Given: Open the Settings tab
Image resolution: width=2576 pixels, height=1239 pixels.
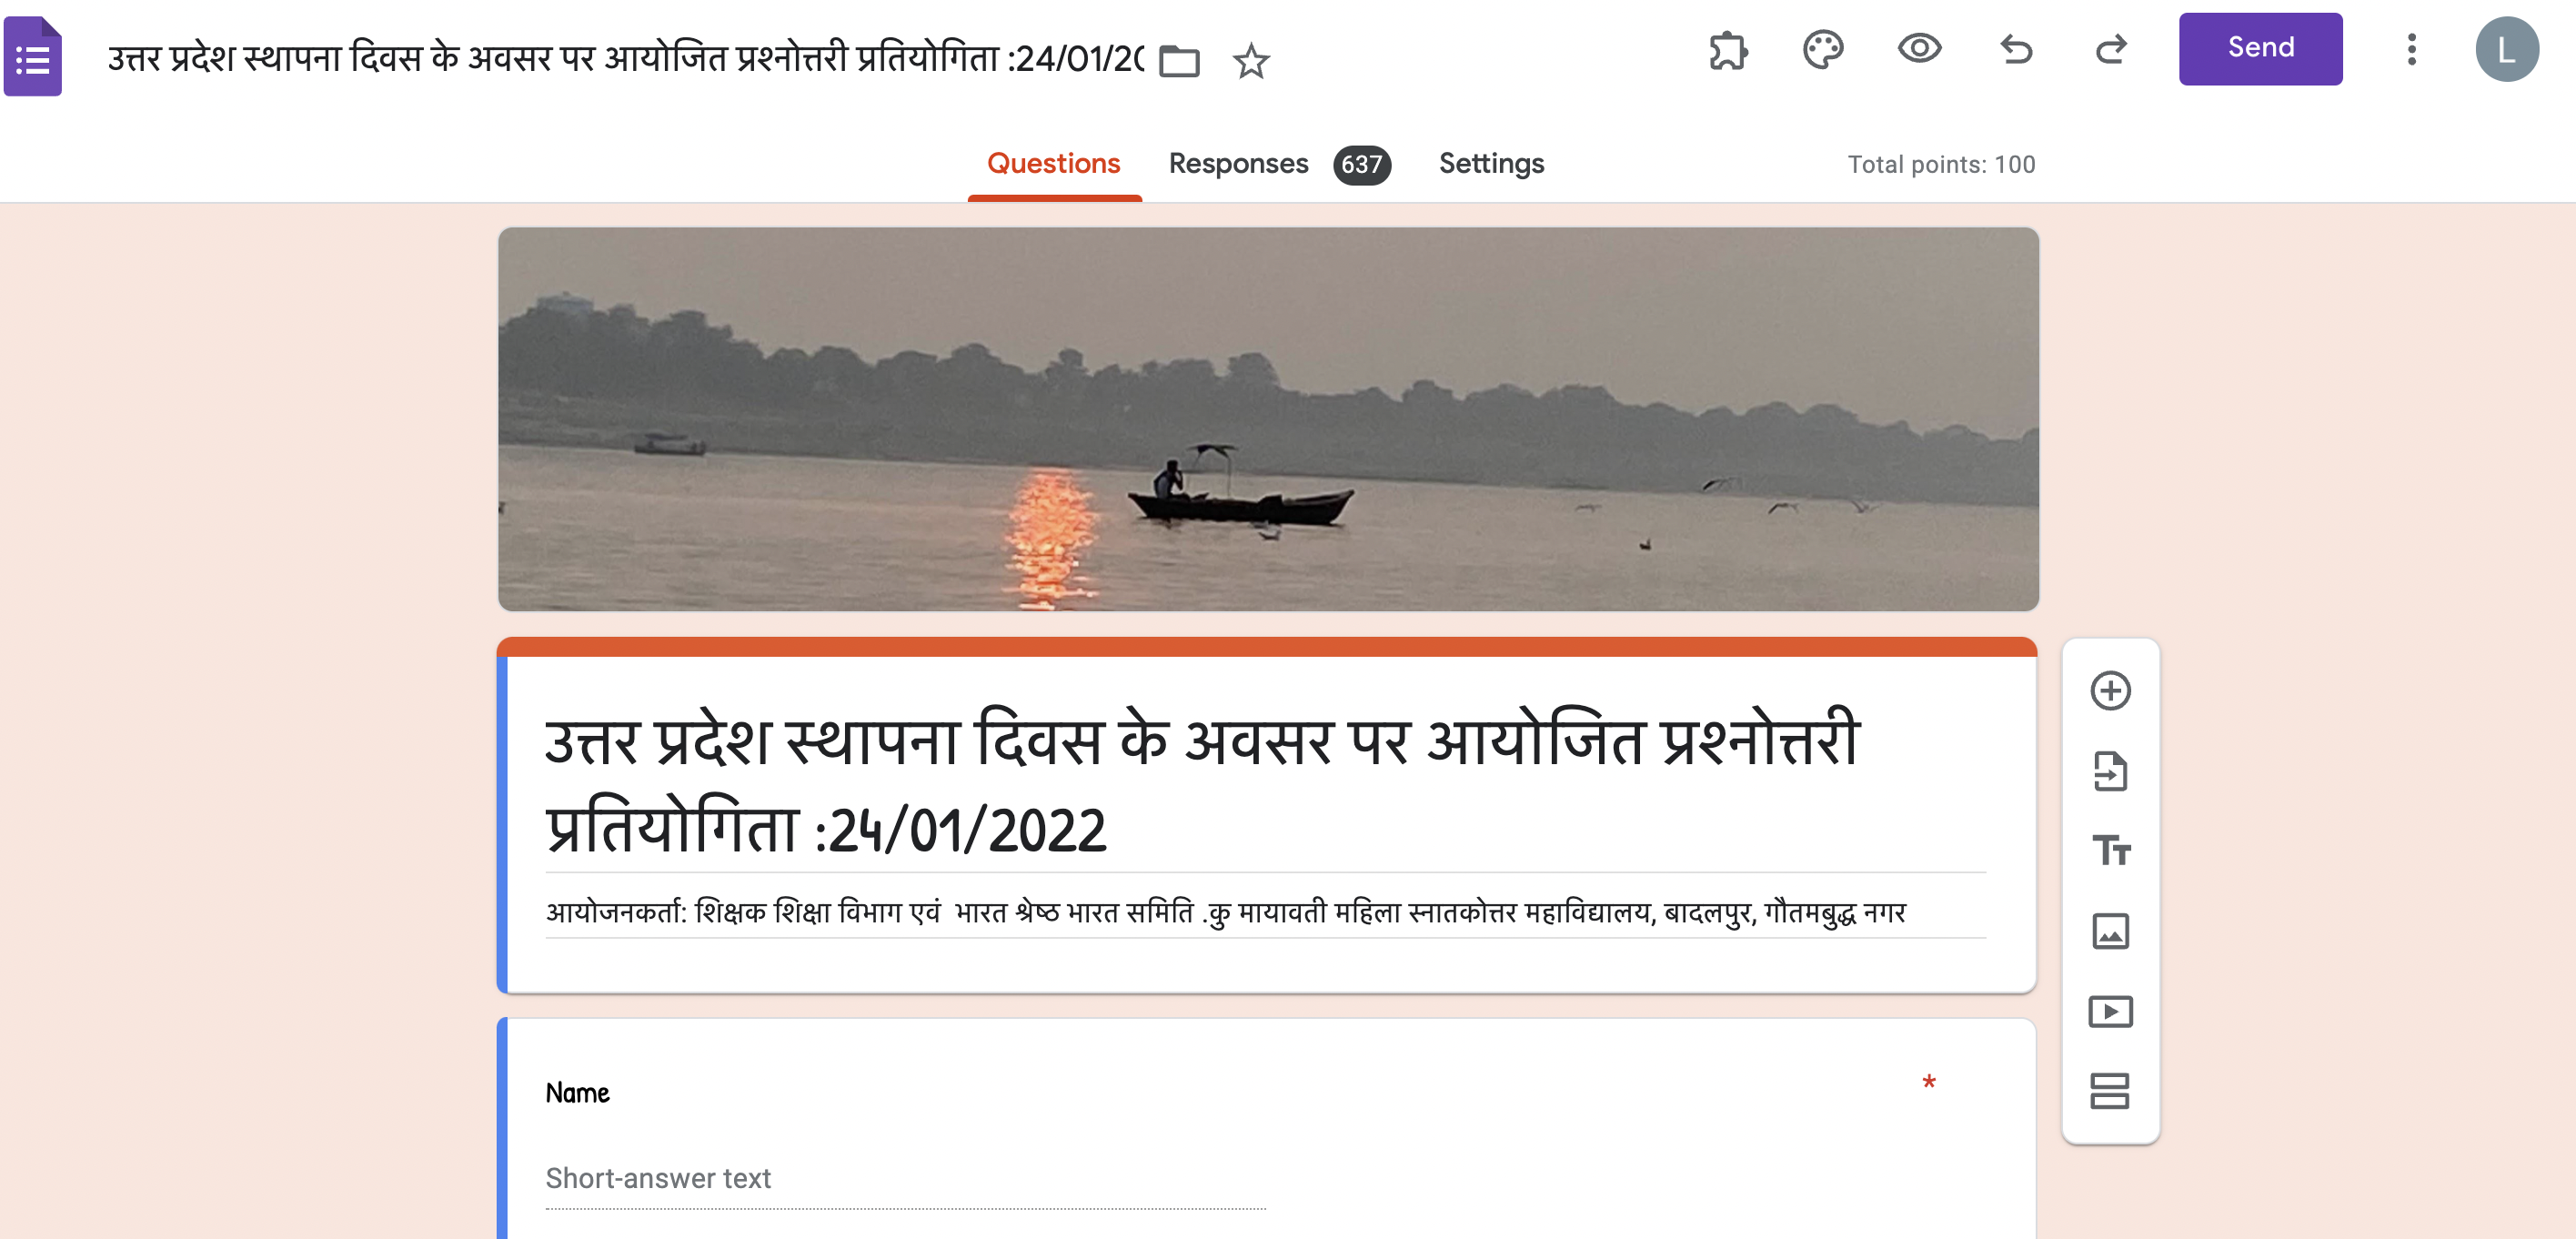Looking at the screenshot, I should 1491,164.
